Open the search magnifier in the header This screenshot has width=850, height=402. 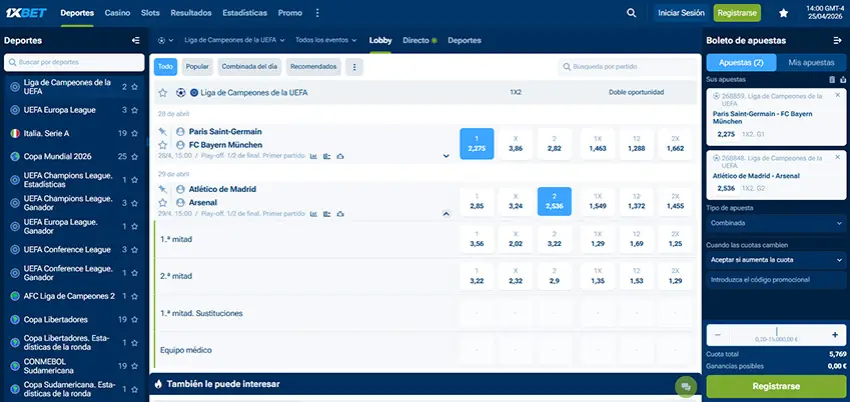click(631, 13)
